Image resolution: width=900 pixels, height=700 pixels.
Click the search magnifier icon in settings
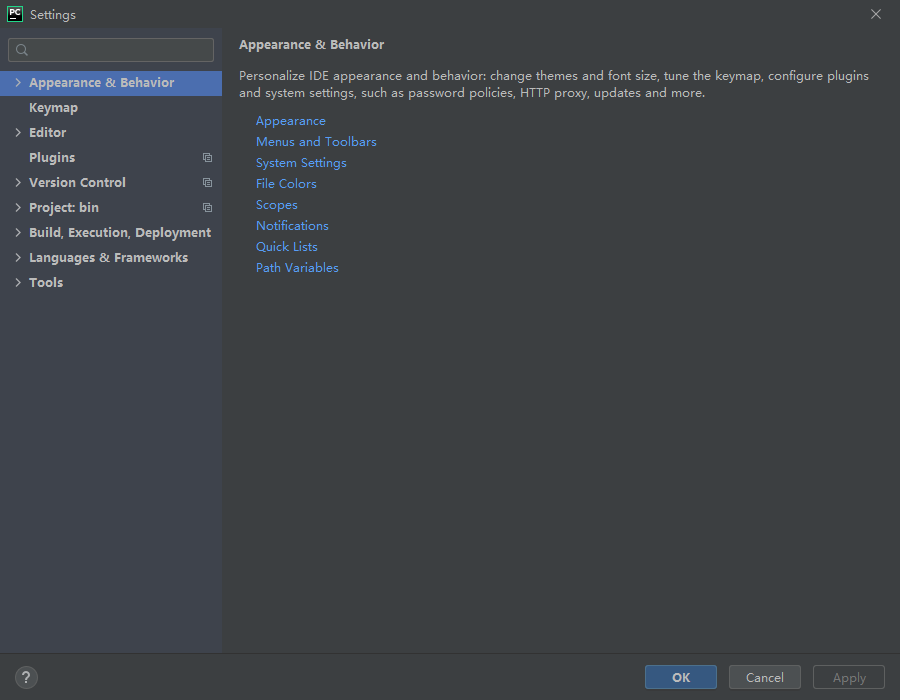point(22,50)
